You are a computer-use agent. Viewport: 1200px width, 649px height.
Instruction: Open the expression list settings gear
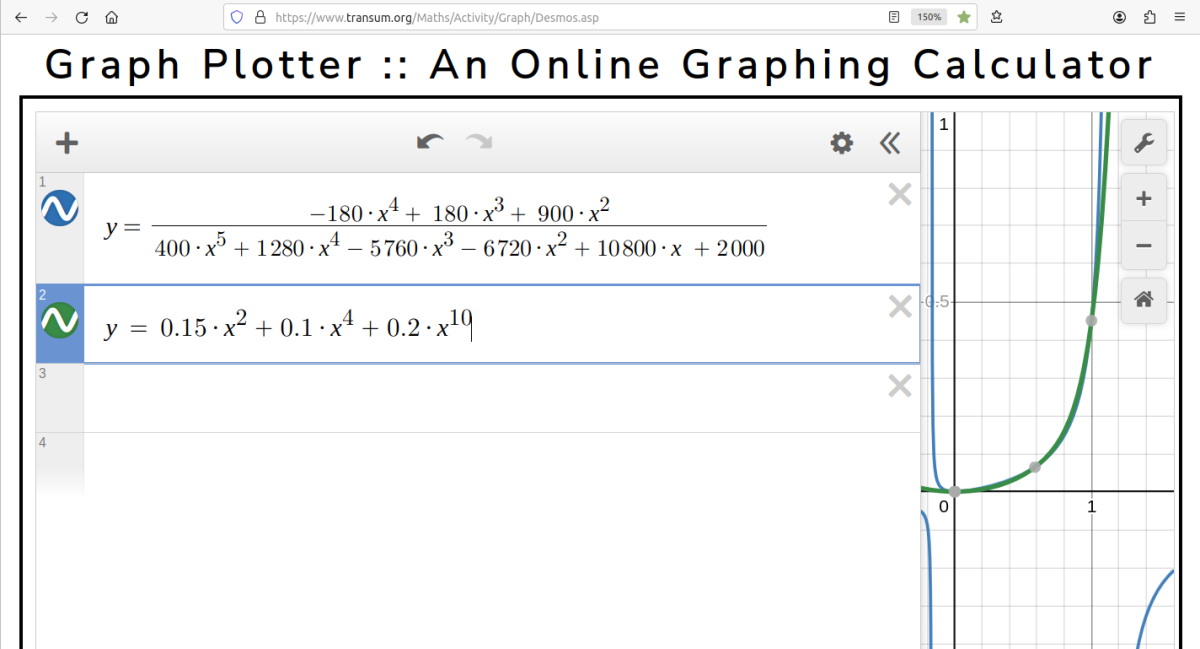pyautogui.click(x=842, y=143)
